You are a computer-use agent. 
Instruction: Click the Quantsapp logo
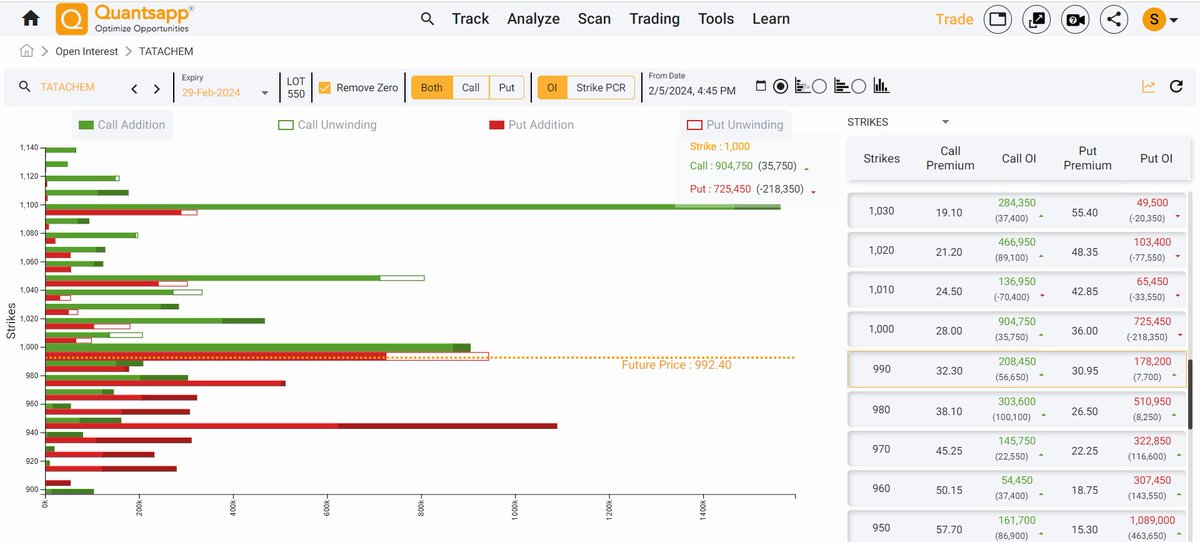[x=125, y=18]
